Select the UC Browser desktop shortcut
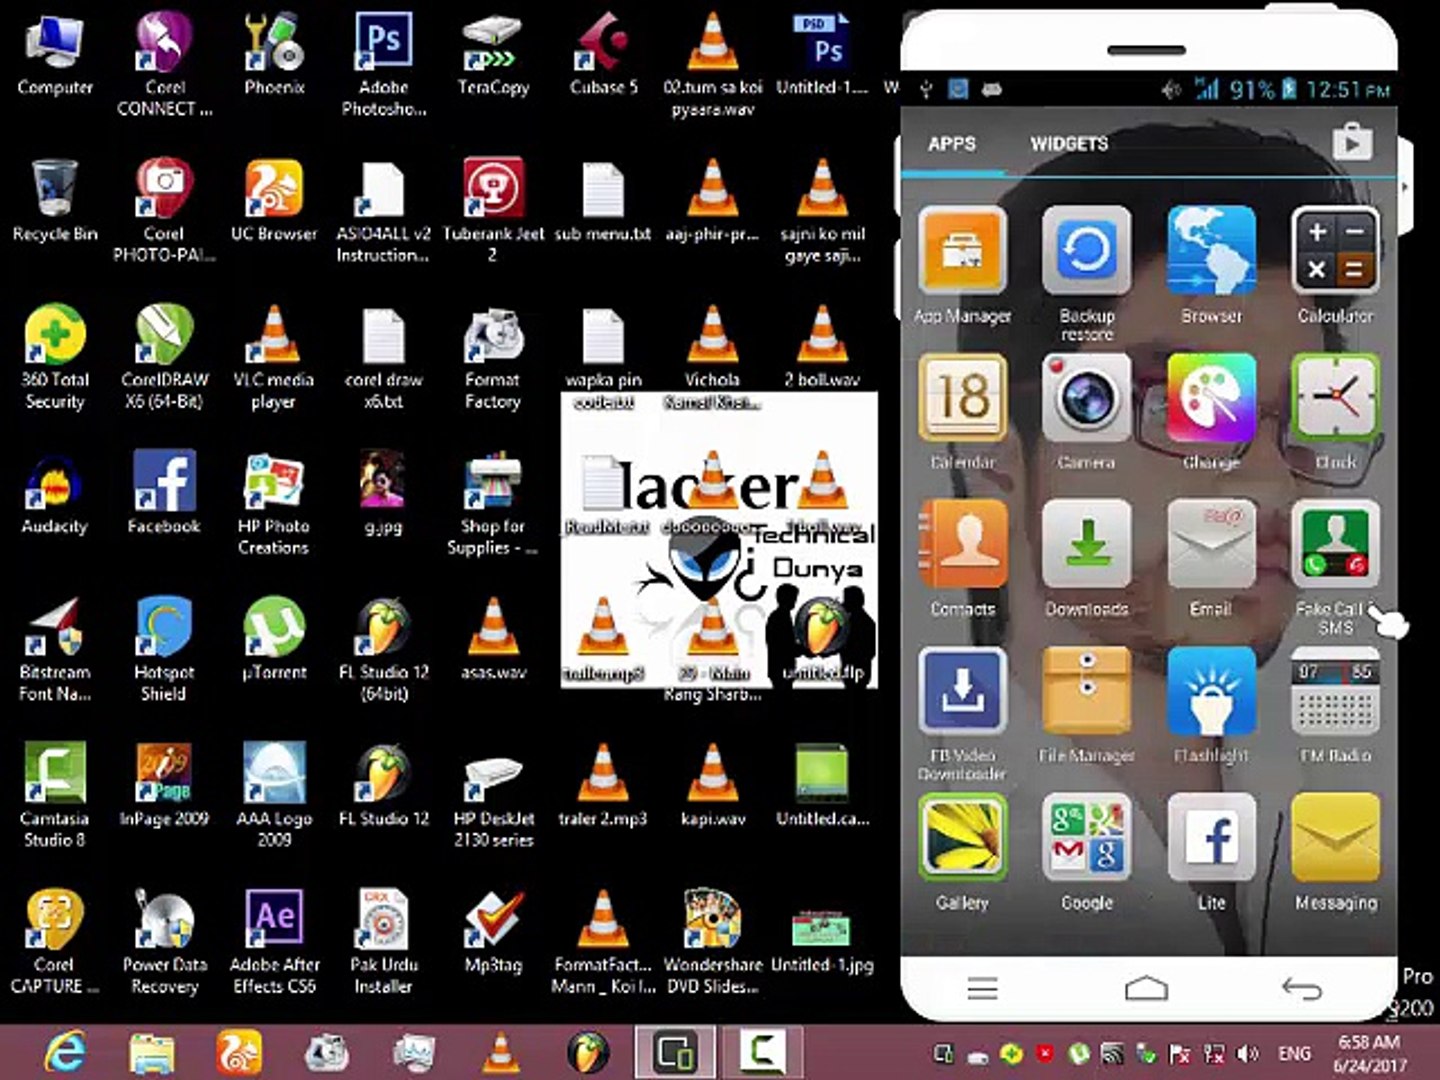Image resolution: width=1440 pixels, height=1080 pixels. [x=274, y=202]
